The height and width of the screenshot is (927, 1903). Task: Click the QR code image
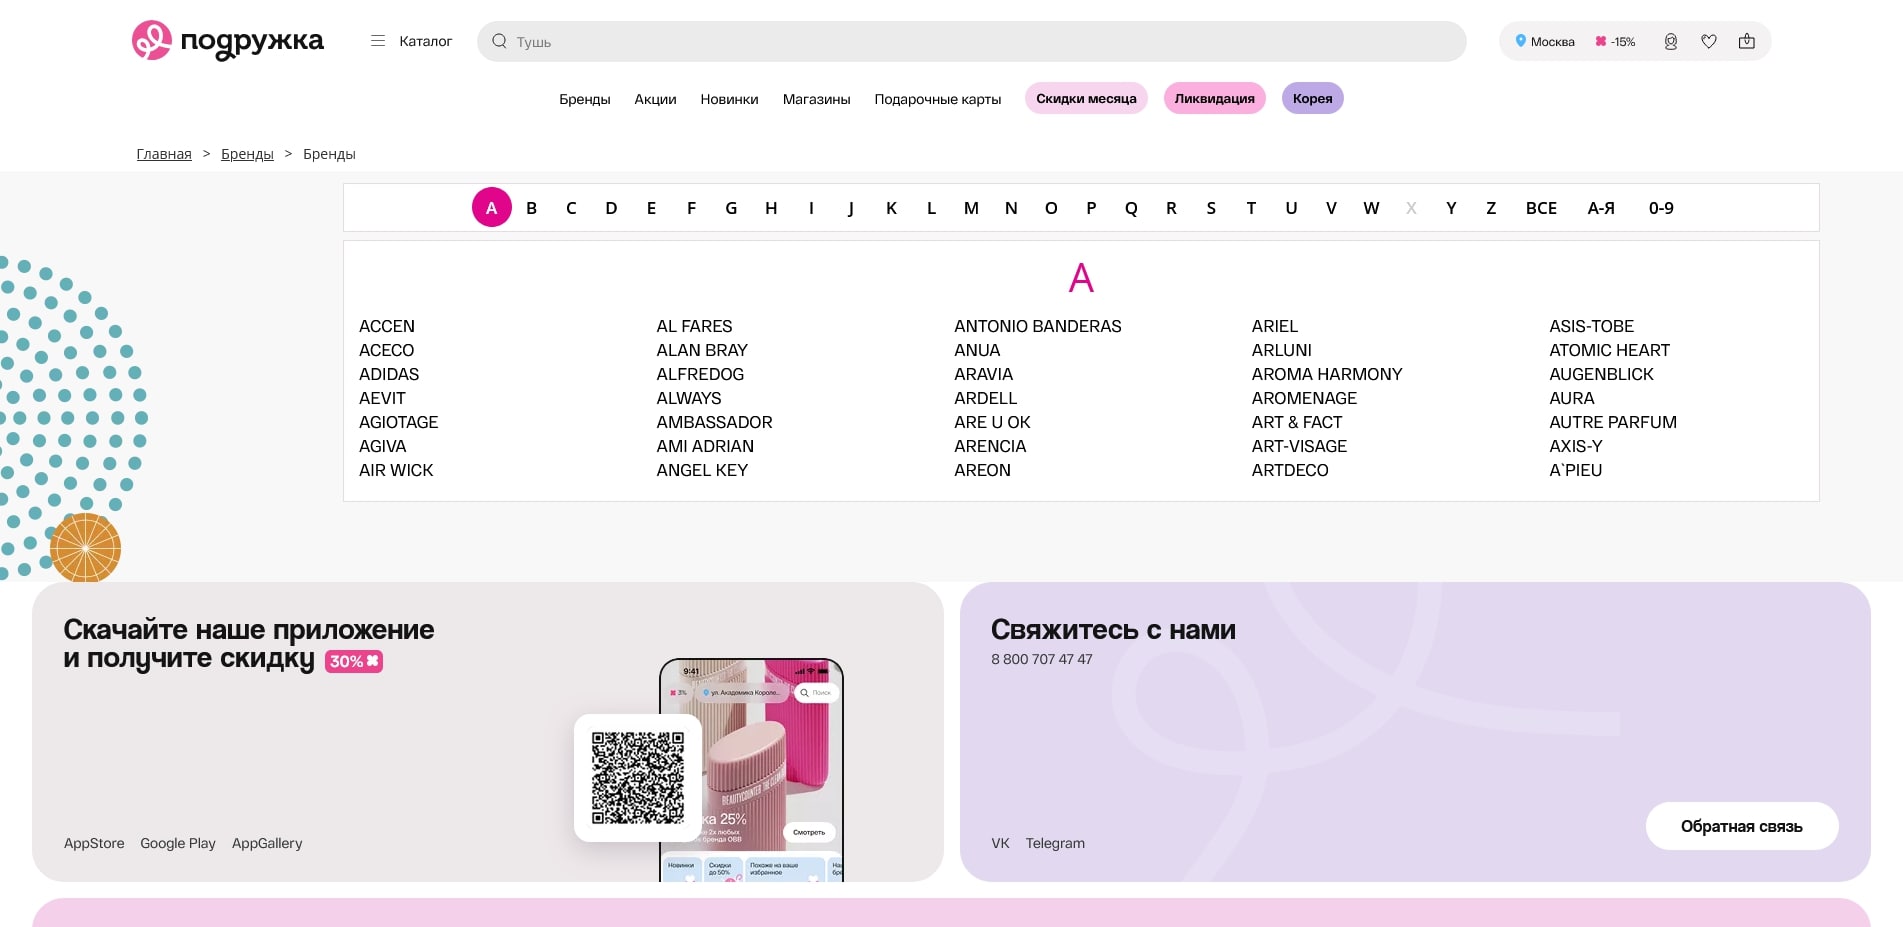click(x=637, y=778)
